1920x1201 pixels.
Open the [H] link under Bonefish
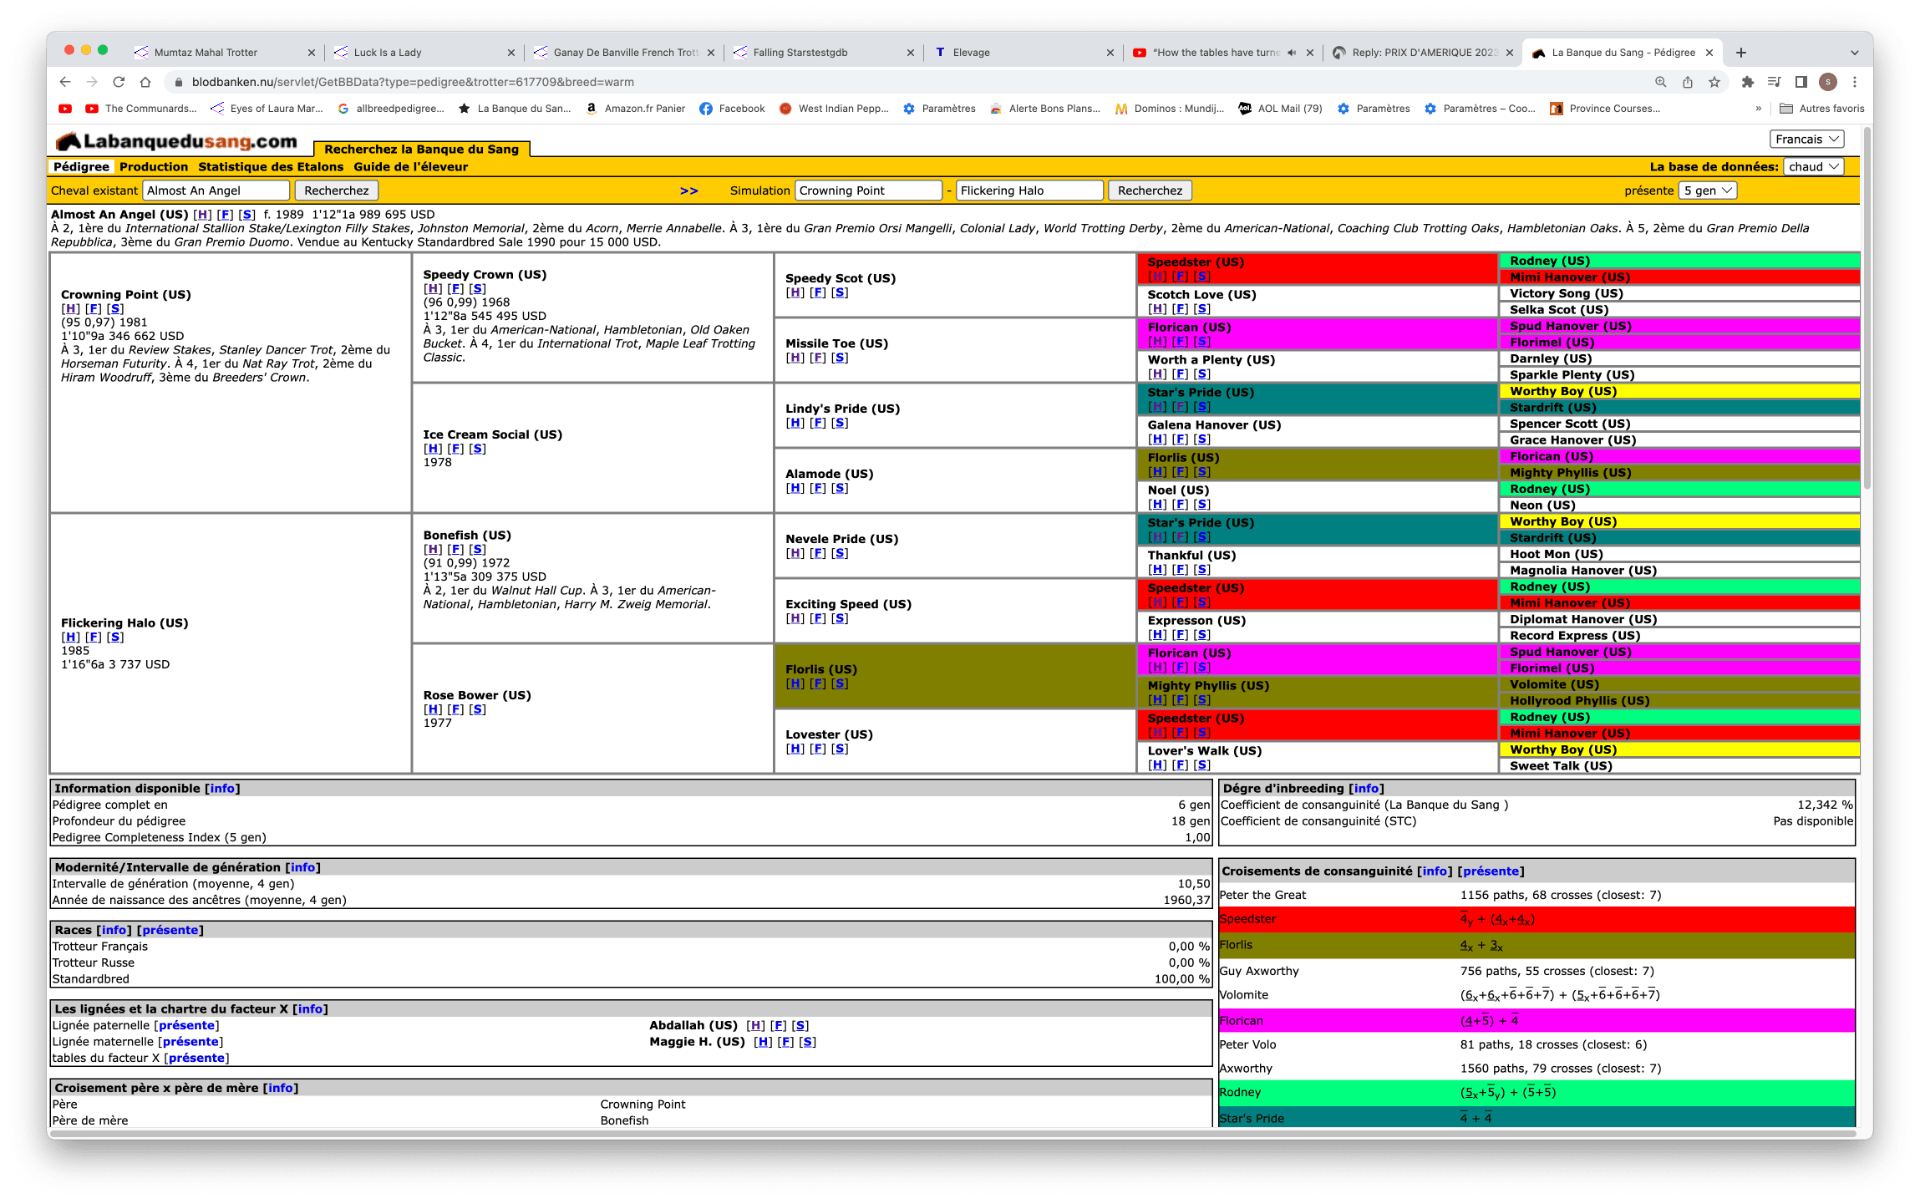432,549
